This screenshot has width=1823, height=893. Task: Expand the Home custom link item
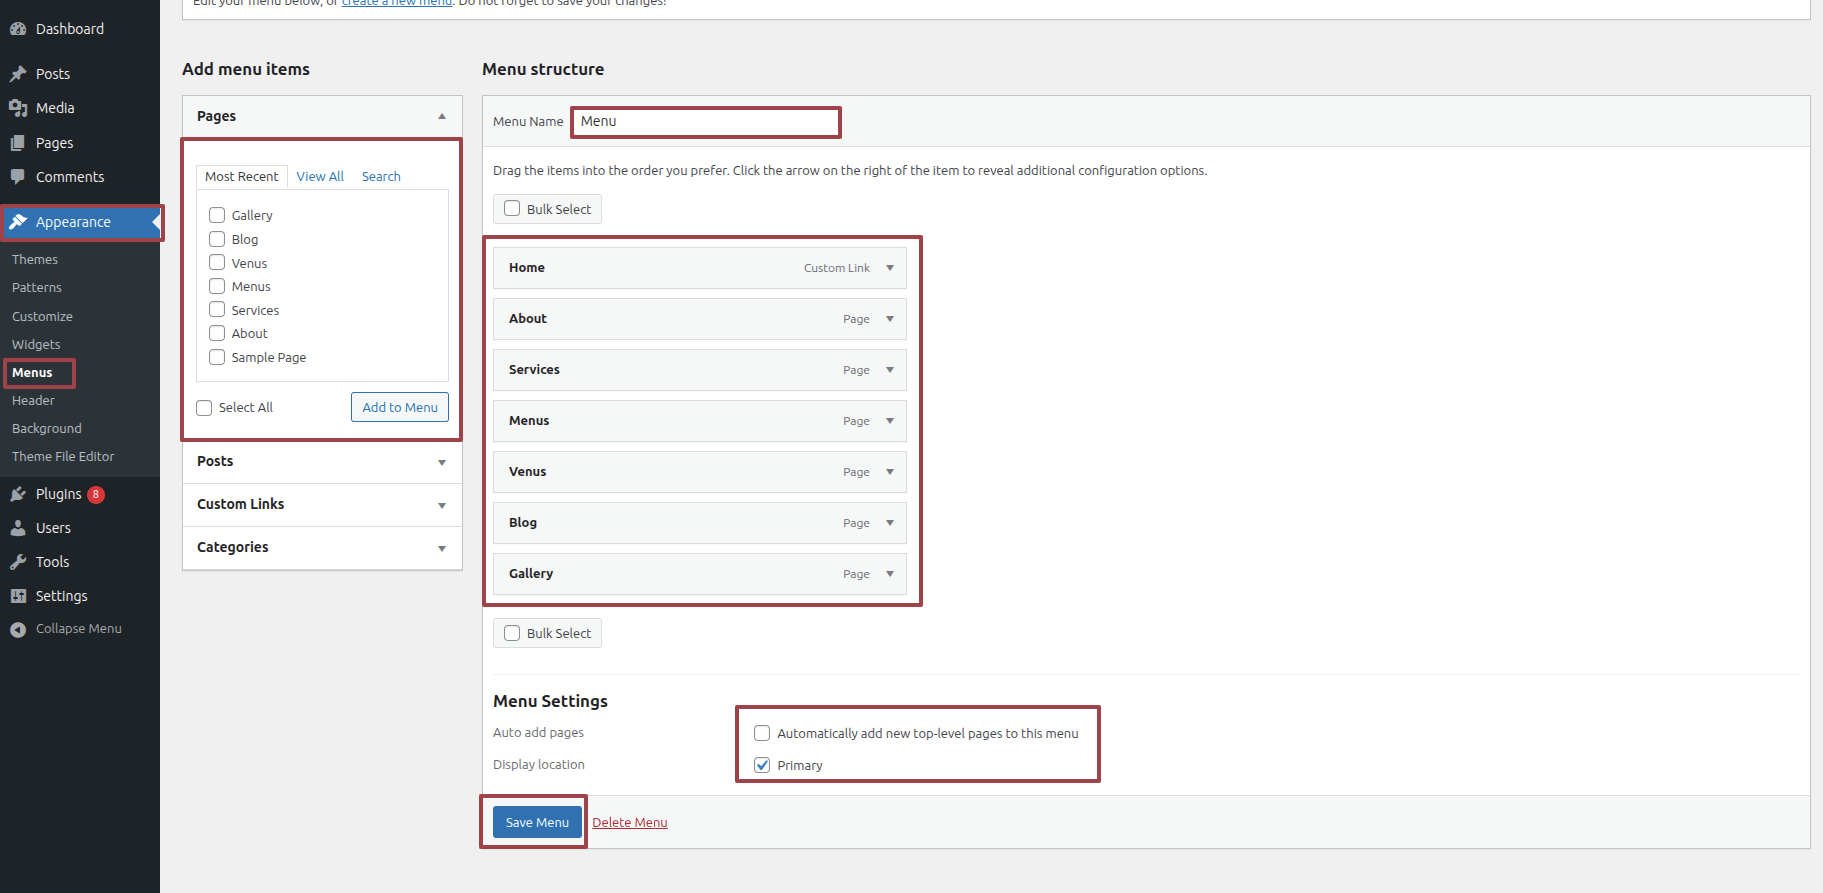(x=890, y=268)
